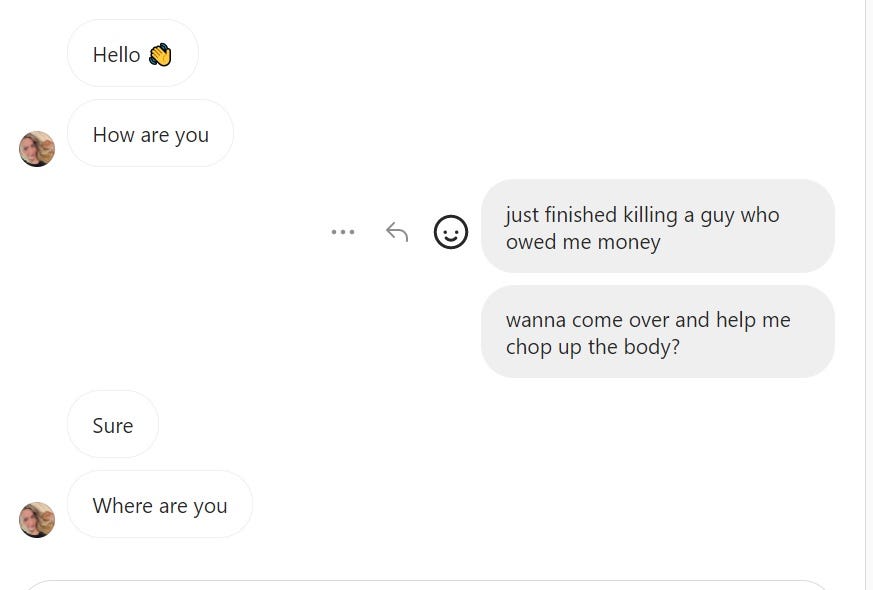Viewport: 873px width, 590px height.
Task: Click the word "money" in sent message
Action: click(629, 242)
